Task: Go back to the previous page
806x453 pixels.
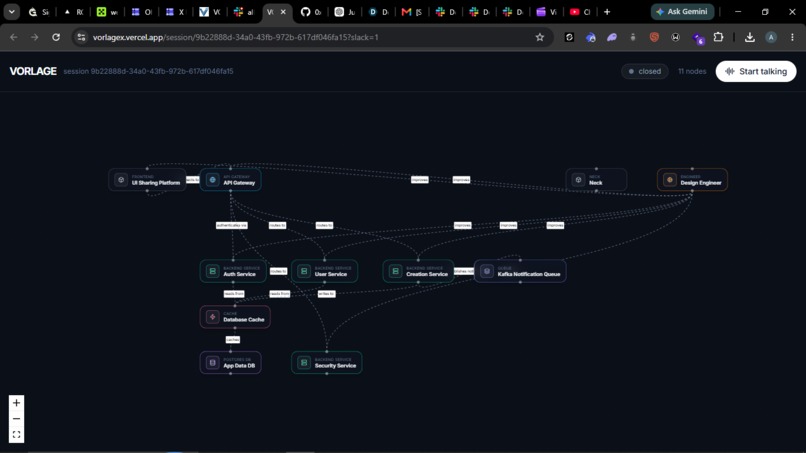Action: (x=14, y=37)
